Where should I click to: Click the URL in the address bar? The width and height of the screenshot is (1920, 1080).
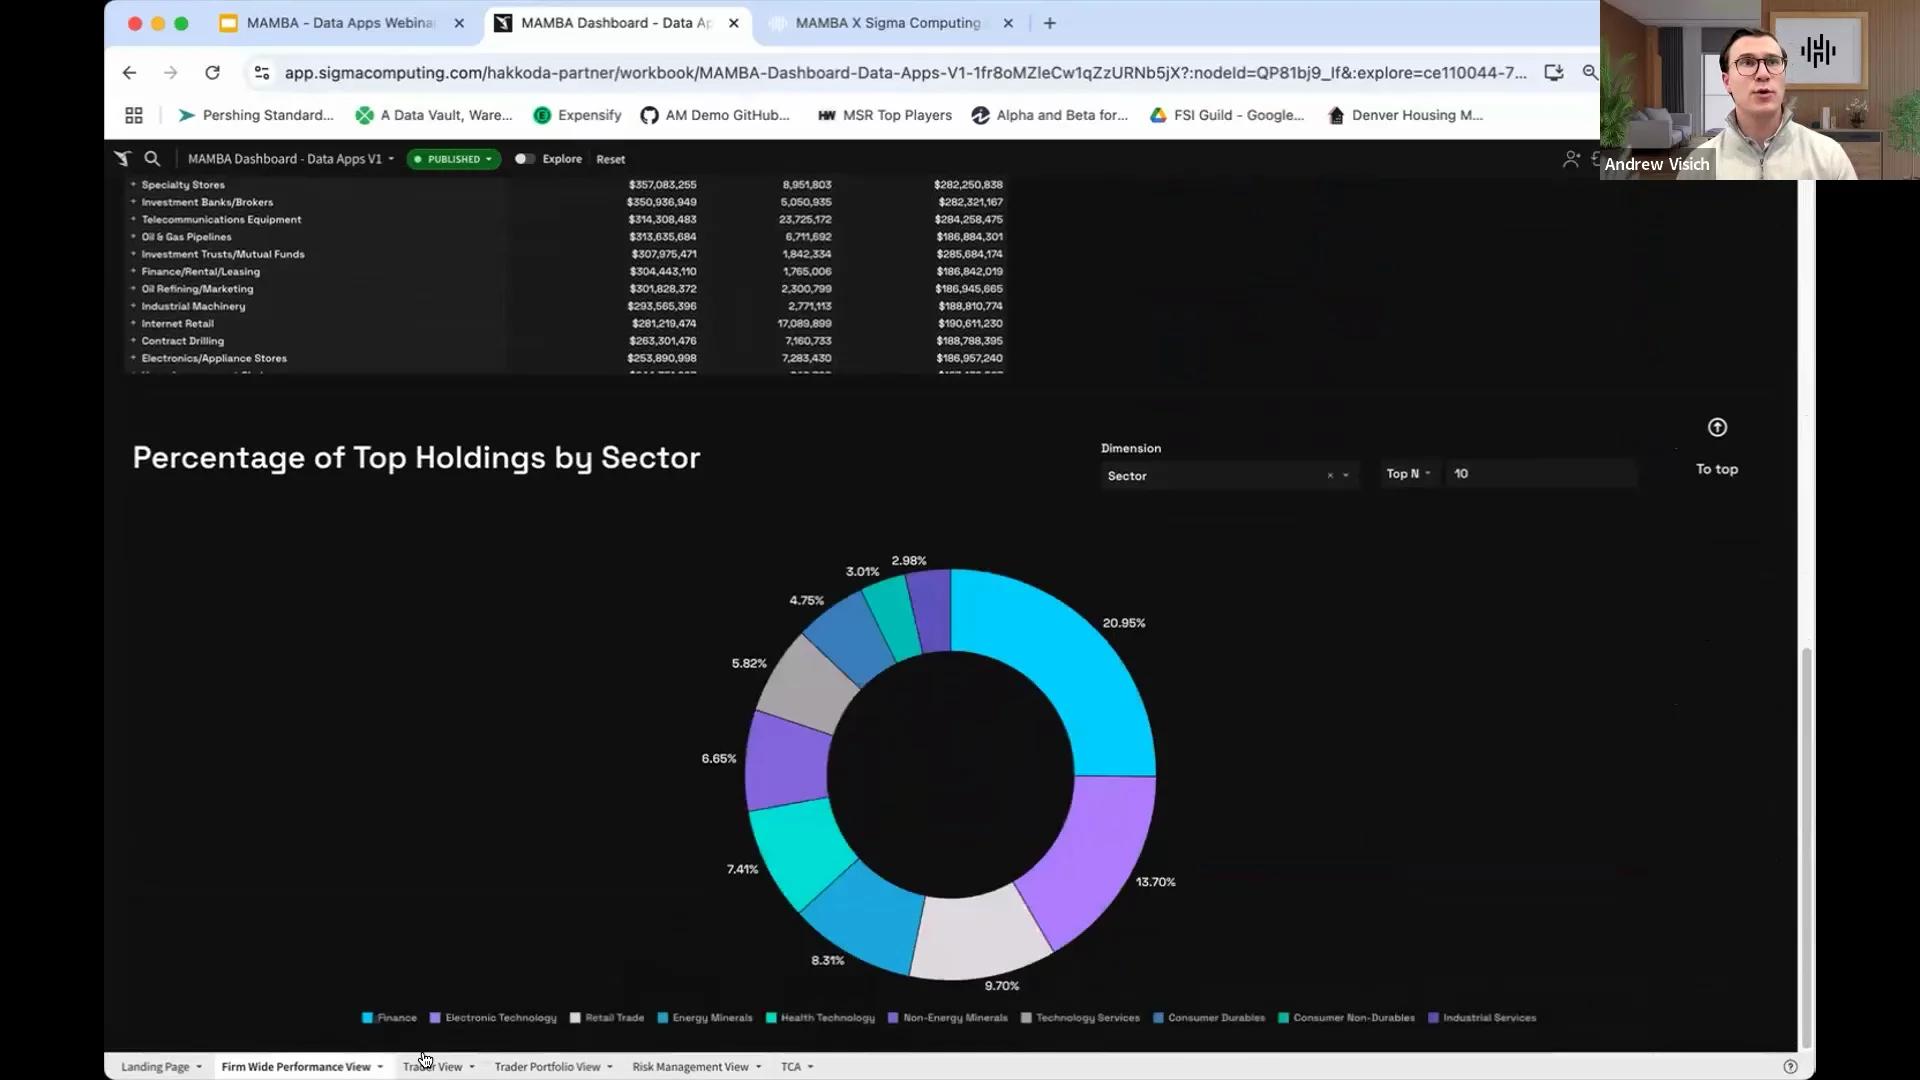click(905, 72)
